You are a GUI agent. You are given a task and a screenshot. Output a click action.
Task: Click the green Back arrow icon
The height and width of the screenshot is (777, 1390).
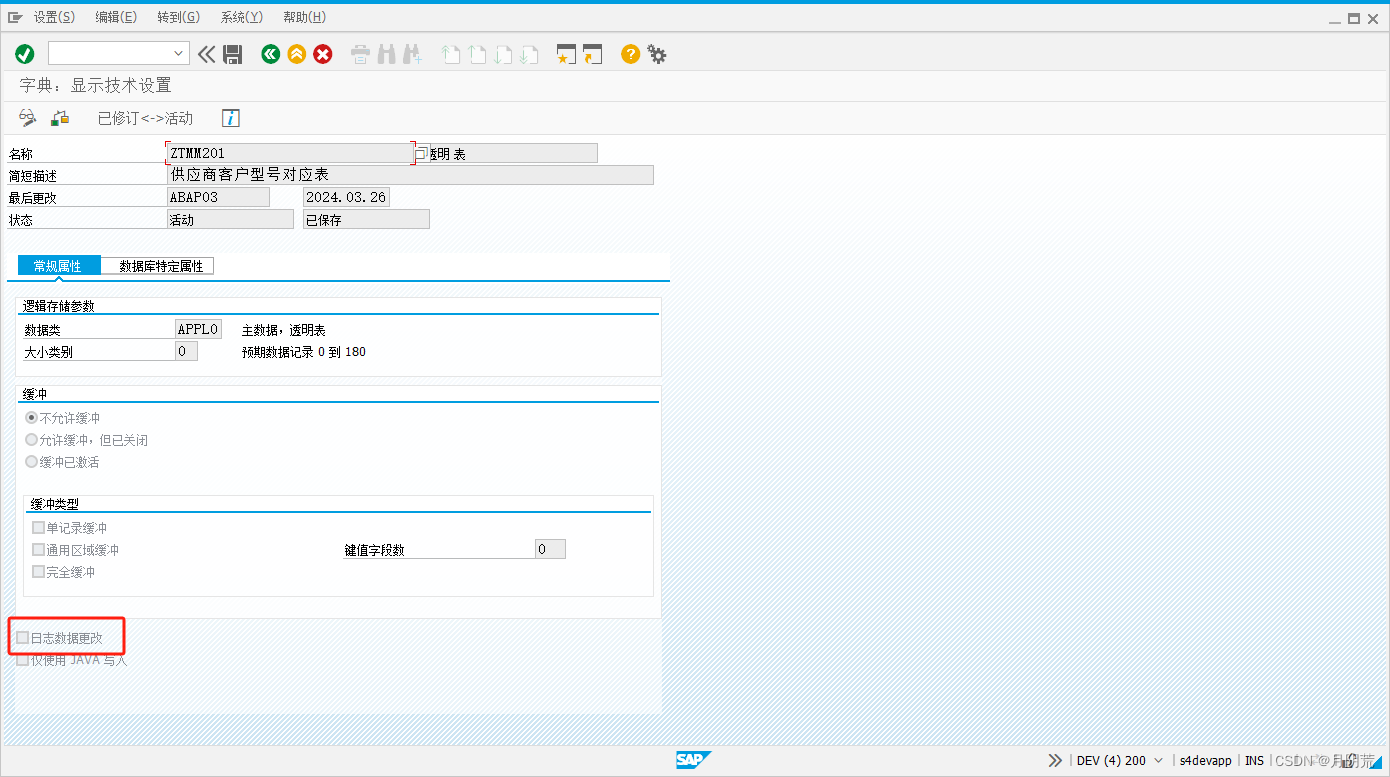[270, 54]
